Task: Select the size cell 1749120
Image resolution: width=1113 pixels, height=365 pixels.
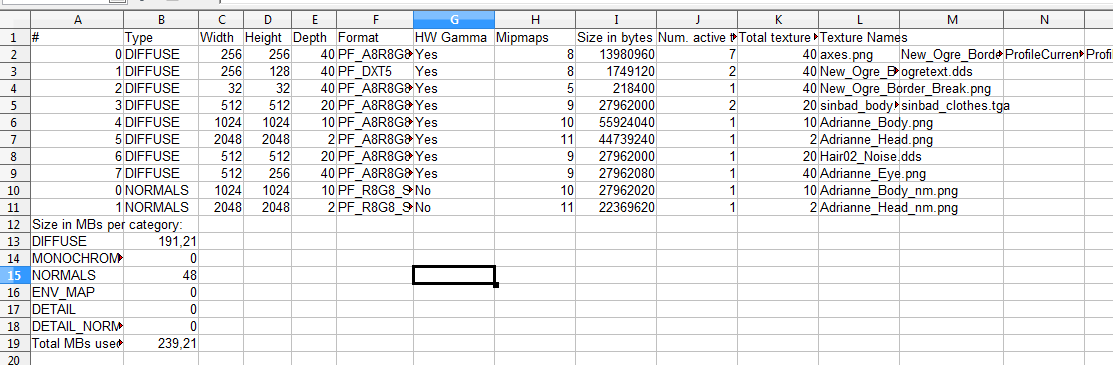Action: (x=615, y=71)
